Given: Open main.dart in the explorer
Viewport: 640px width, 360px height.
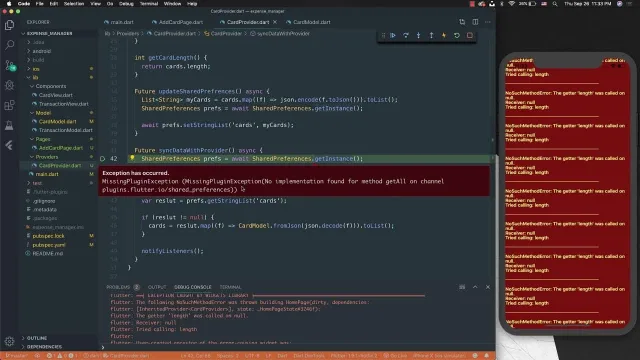Looking at the screenshot, I should pos(47,174).
